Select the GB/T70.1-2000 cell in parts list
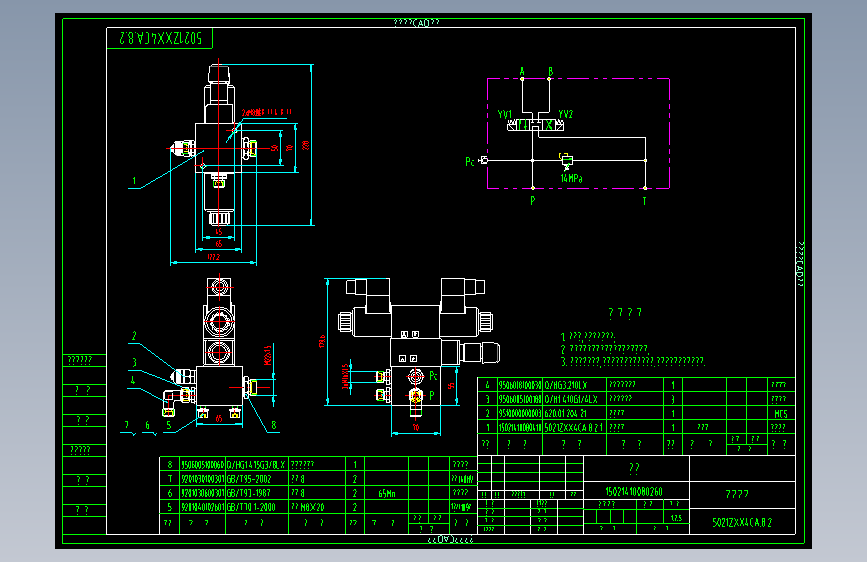 (x=257, y=507)
